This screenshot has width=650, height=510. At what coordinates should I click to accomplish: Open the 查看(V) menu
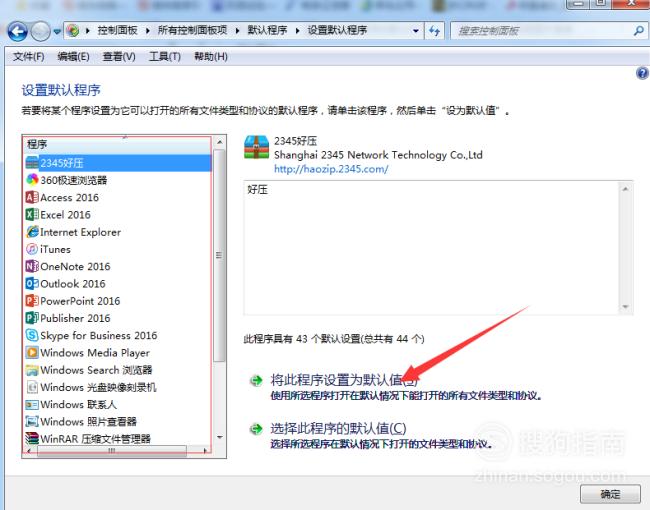119,56
